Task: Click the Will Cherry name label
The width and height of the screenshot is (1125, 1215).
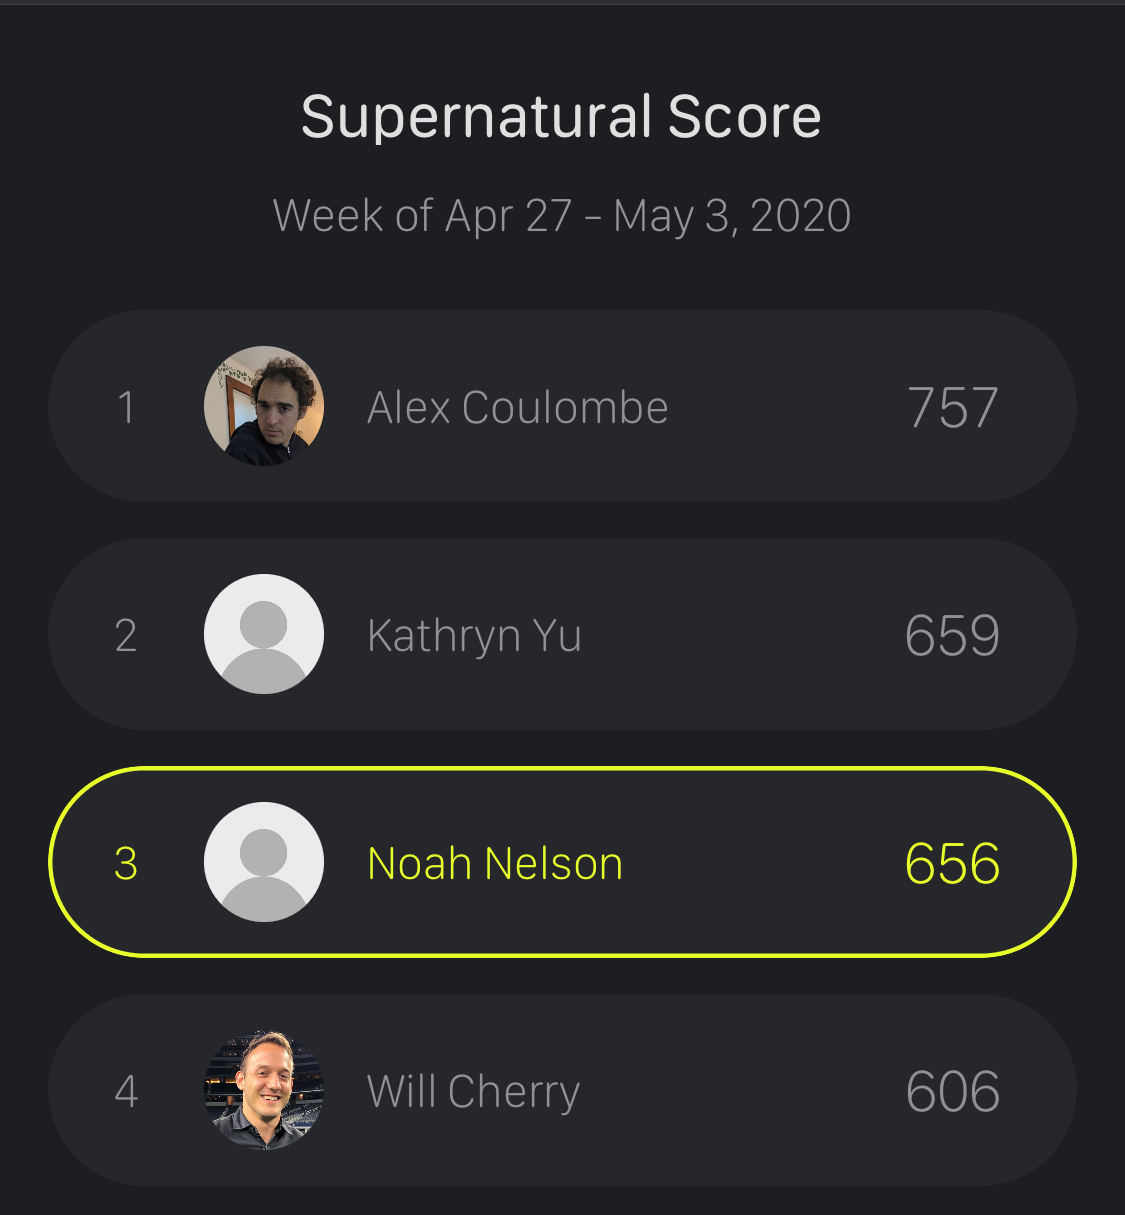Action: point(473,1092)
